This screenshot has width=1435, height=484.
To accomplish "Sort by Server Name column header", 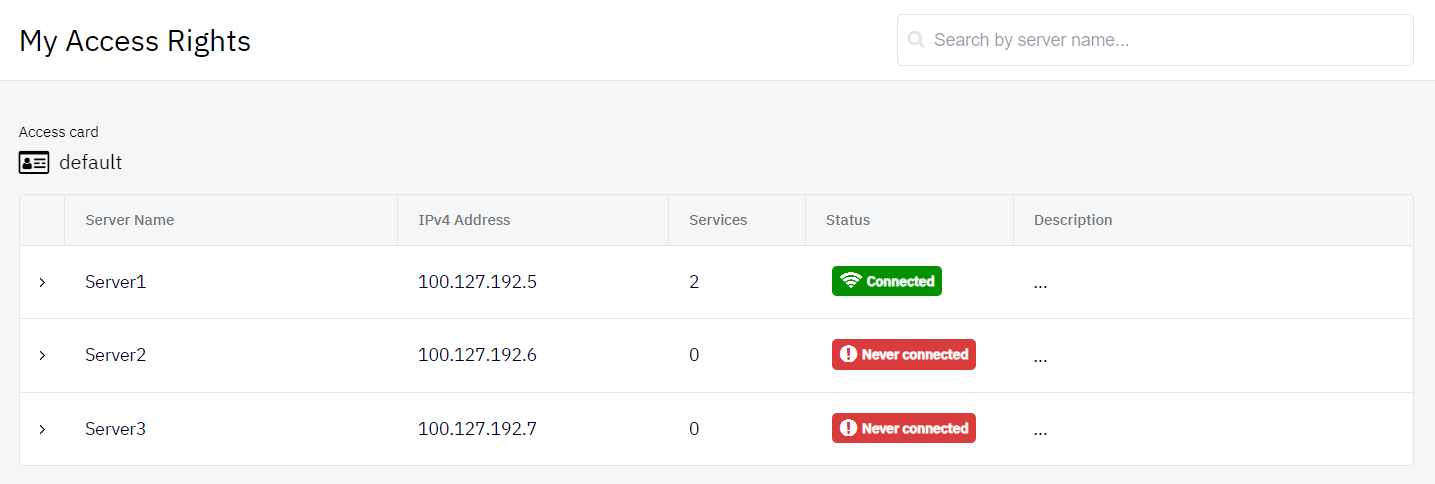I will pyautogui.click(x=130, y=220).
